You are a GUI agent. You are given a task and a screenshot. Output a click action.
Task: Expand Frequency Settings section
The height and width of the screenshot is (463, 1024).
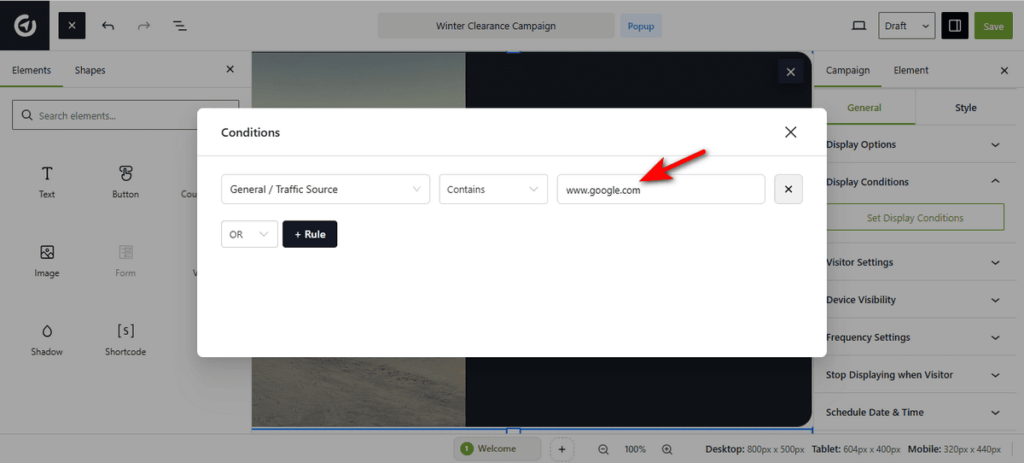913,338
